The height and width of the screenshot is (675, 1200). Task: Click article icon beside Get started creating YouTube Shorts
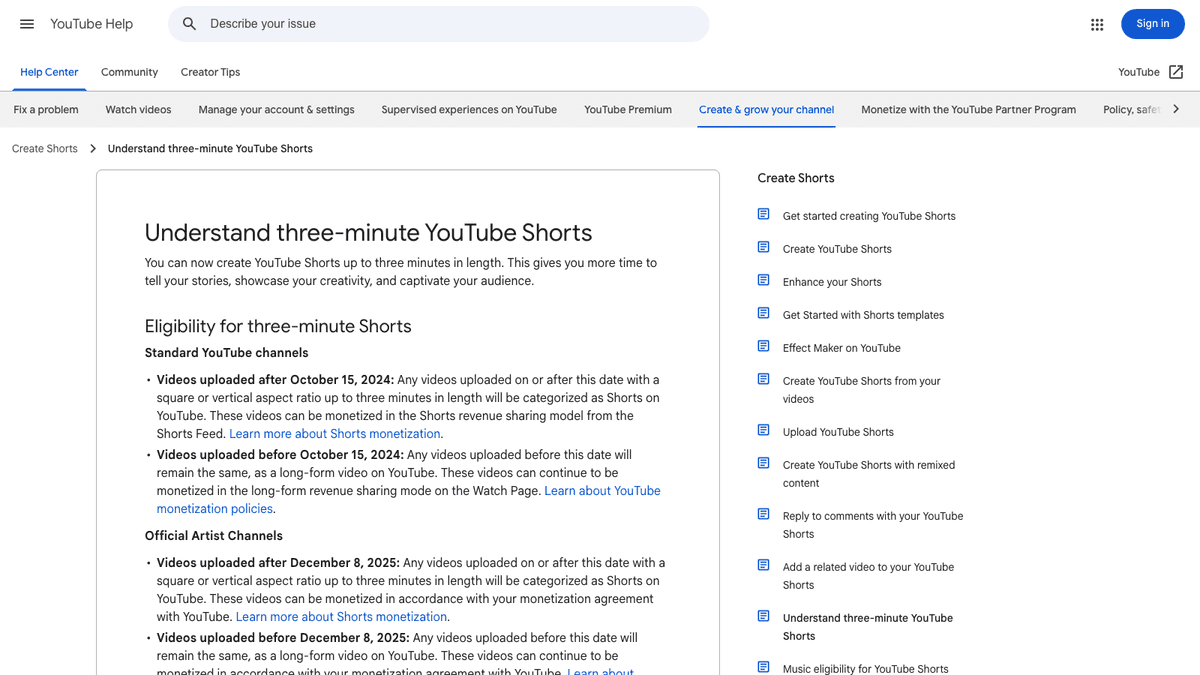click(764, 214)
